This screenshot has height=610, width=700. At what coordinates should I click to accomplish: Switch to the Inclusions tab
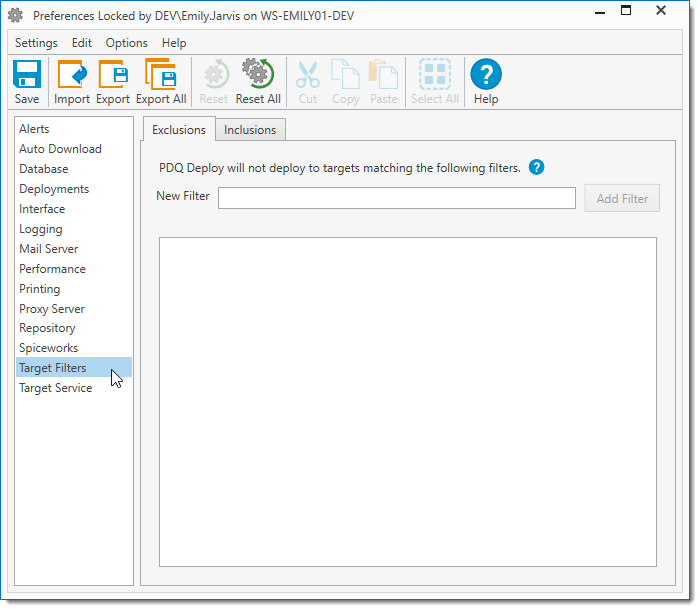pyautogui.click(x=250, y=130)
